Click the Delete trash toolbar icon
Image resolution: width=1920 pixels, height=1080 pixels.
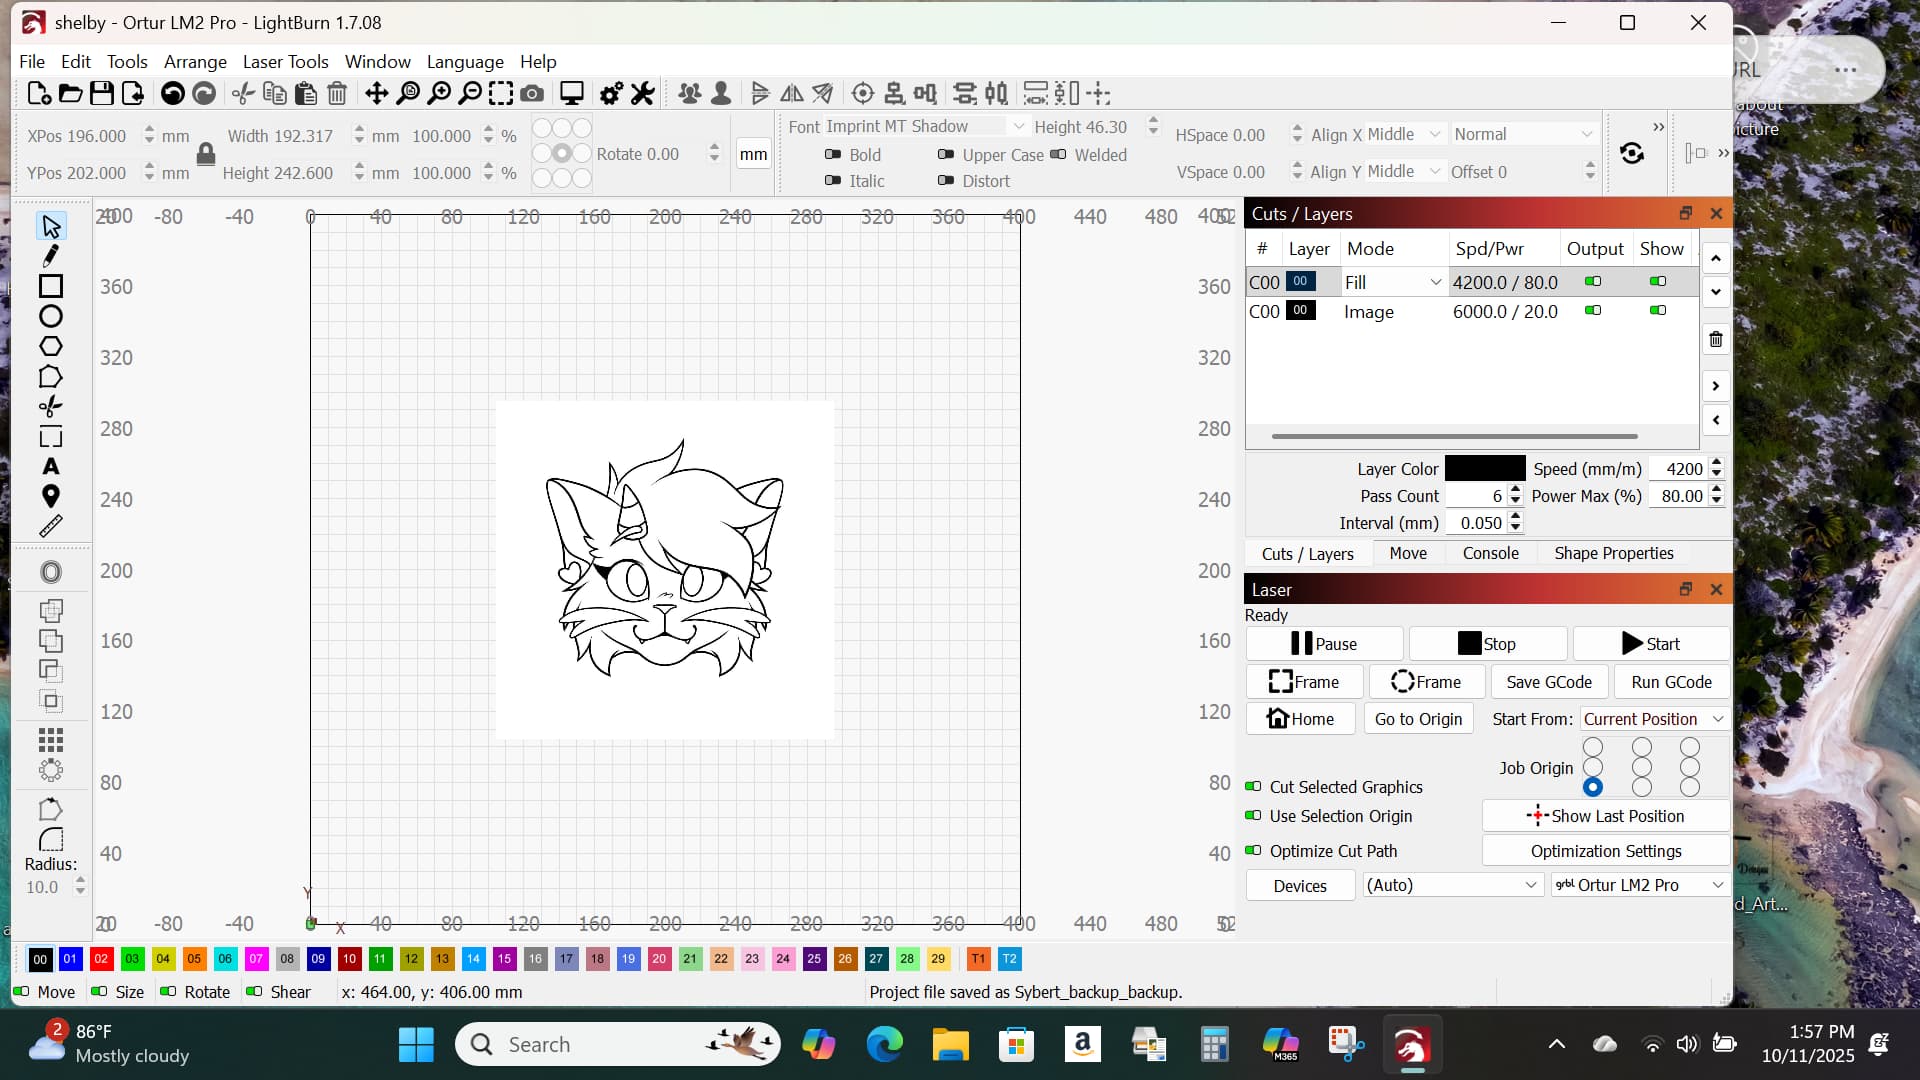(337, 94)
